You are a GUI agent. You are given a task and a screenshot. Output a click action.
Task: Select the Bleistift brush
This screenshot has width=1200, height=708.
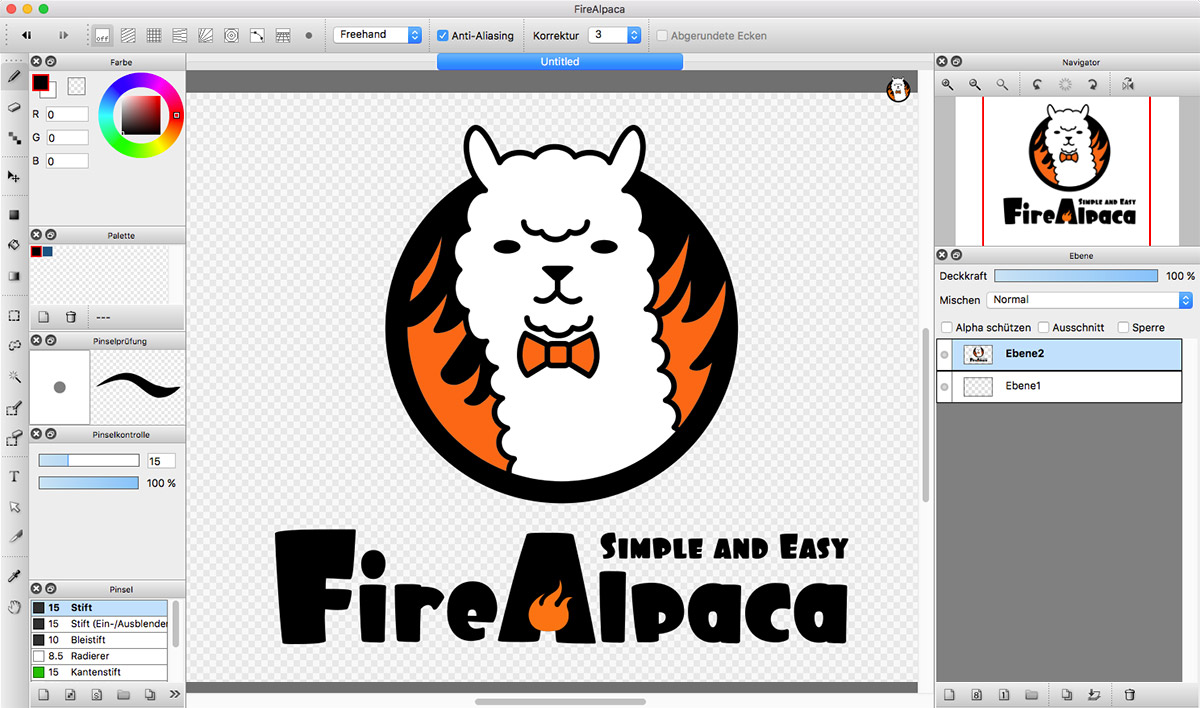click(101, 640)
